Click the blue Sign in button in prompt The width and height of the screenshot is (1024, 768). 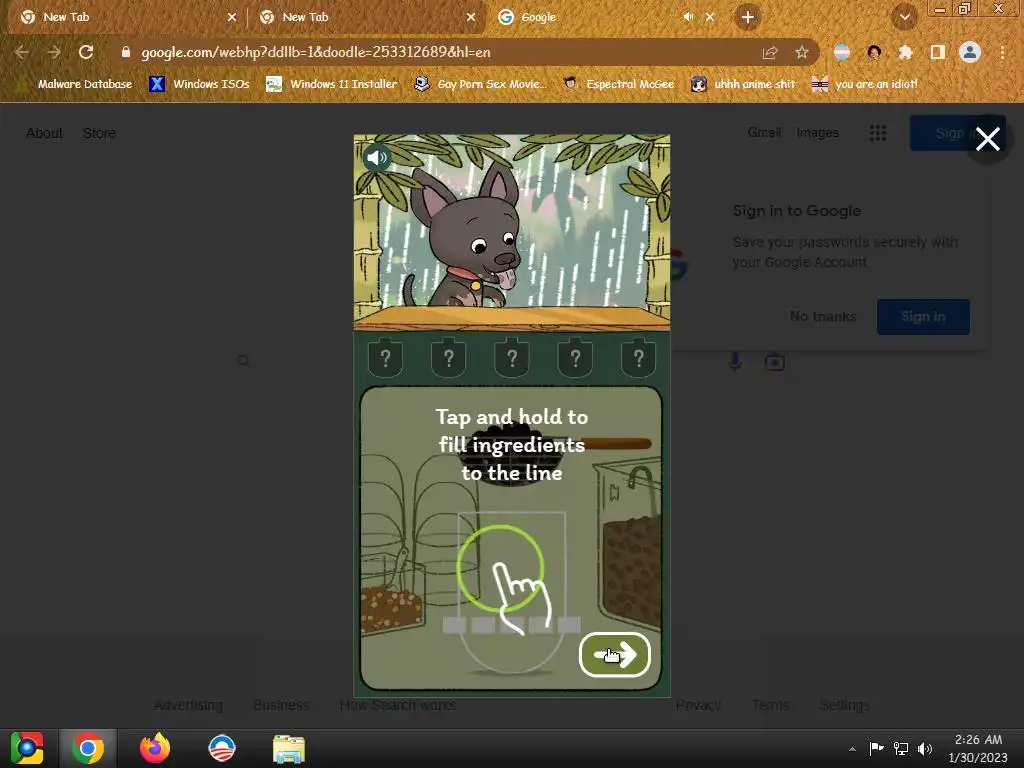tap(923, 317)
